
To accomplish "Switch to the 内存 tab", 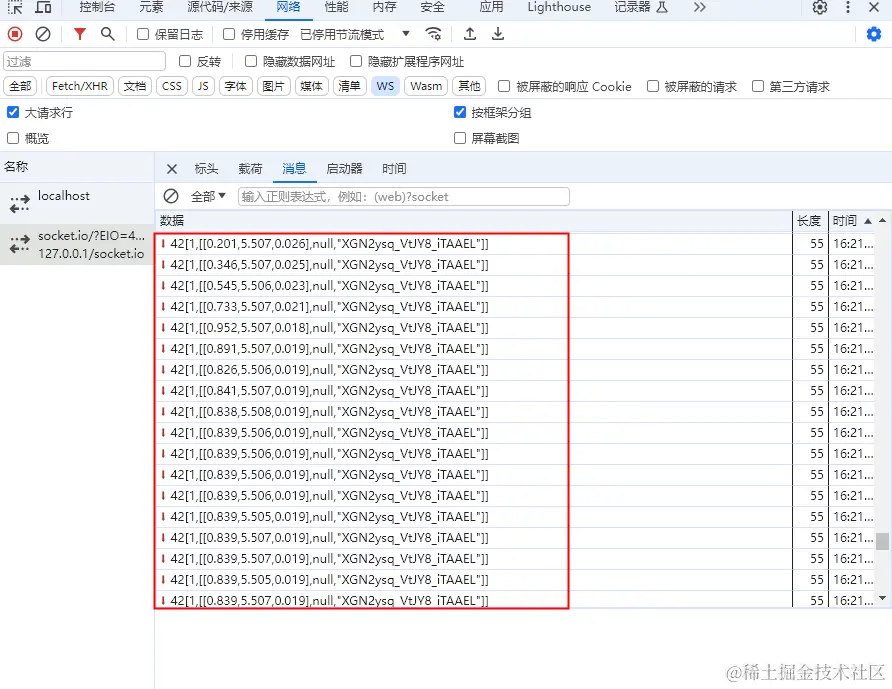I will click(x=385, y=7).
